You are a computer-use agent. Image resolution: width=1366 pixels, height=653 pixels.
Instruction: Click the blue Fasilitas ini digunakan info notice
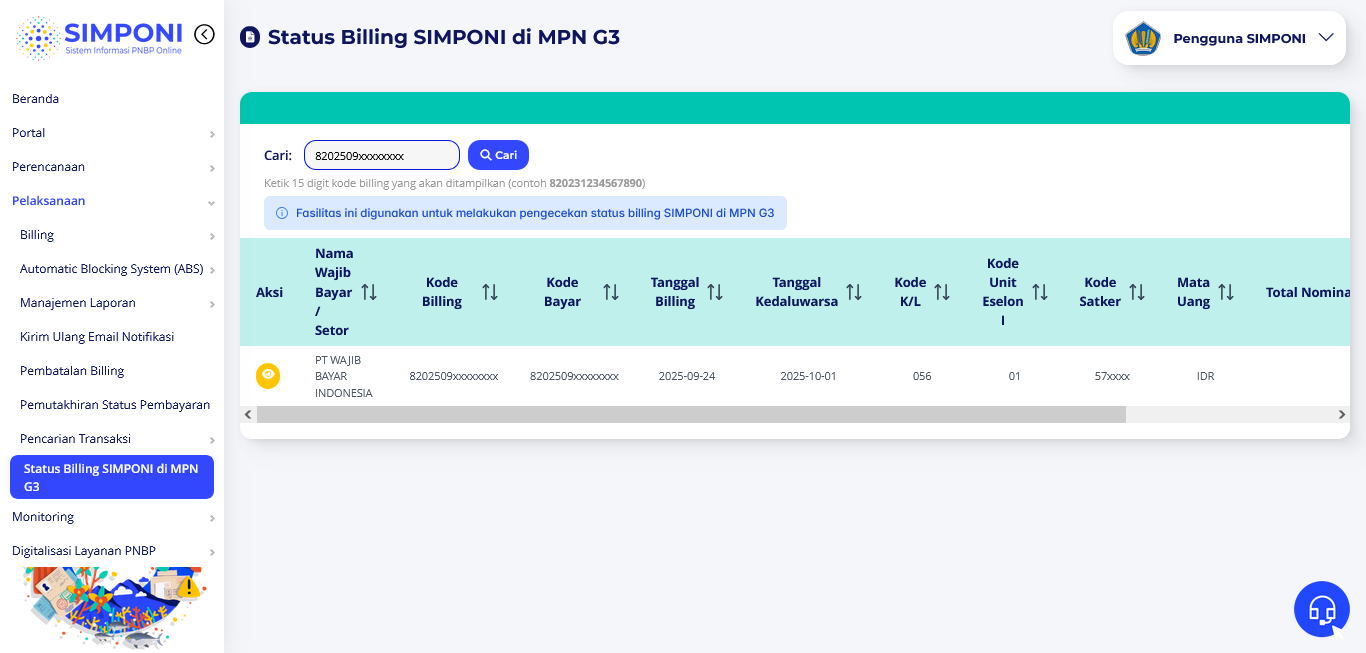click(x=525, y=213)
